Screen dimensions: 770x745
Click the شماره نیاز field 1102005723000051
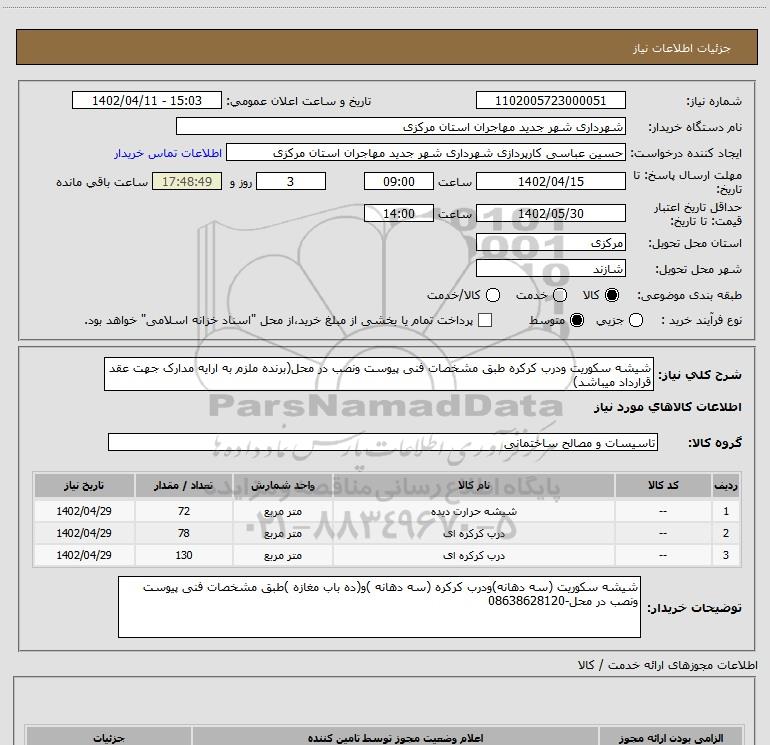551,101
